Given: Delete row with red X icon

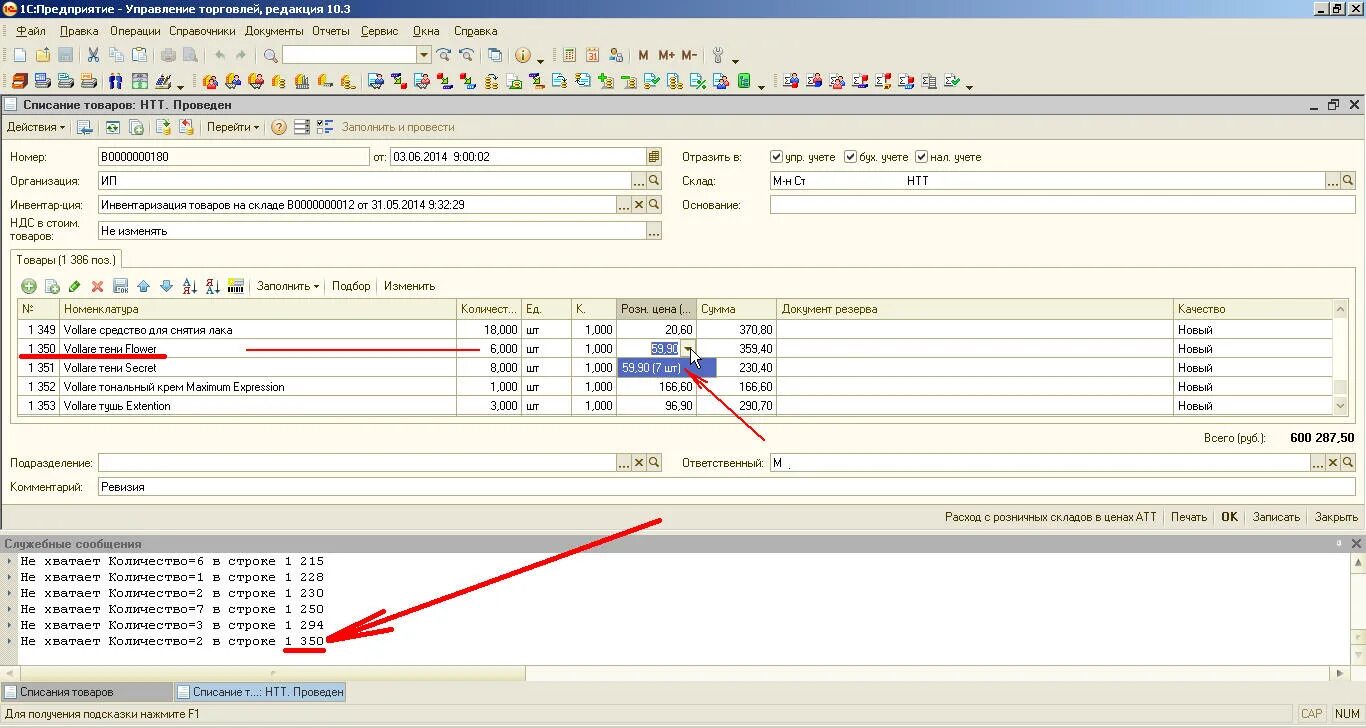Looking at the screenshot, I should click(x=97, y=286).
